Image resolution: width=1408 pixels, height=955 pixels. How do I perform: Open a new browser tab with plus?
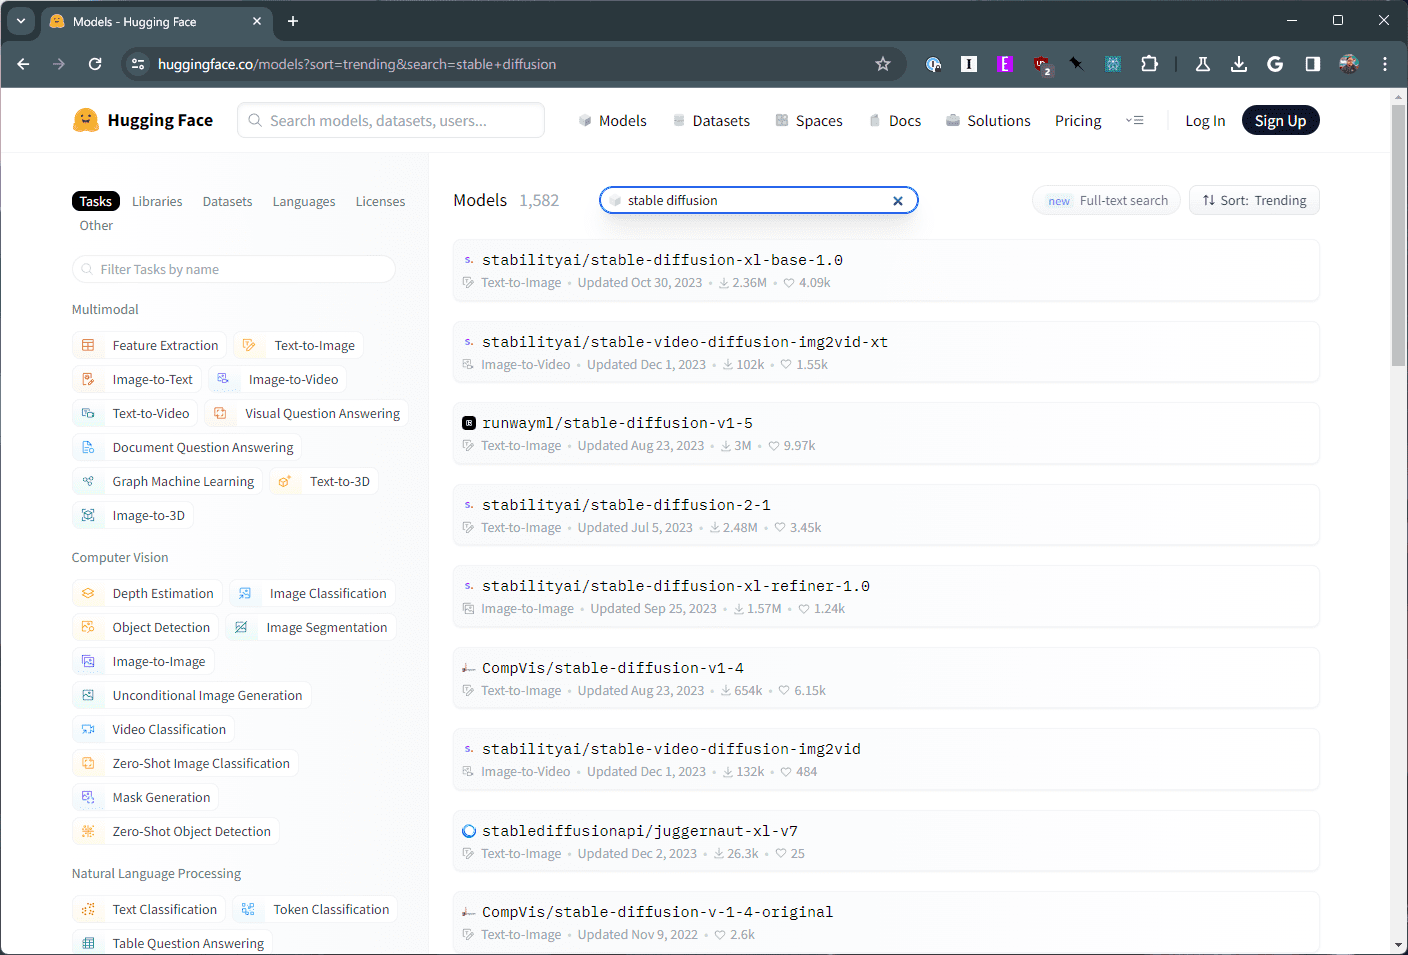click(x=293, y=21)
